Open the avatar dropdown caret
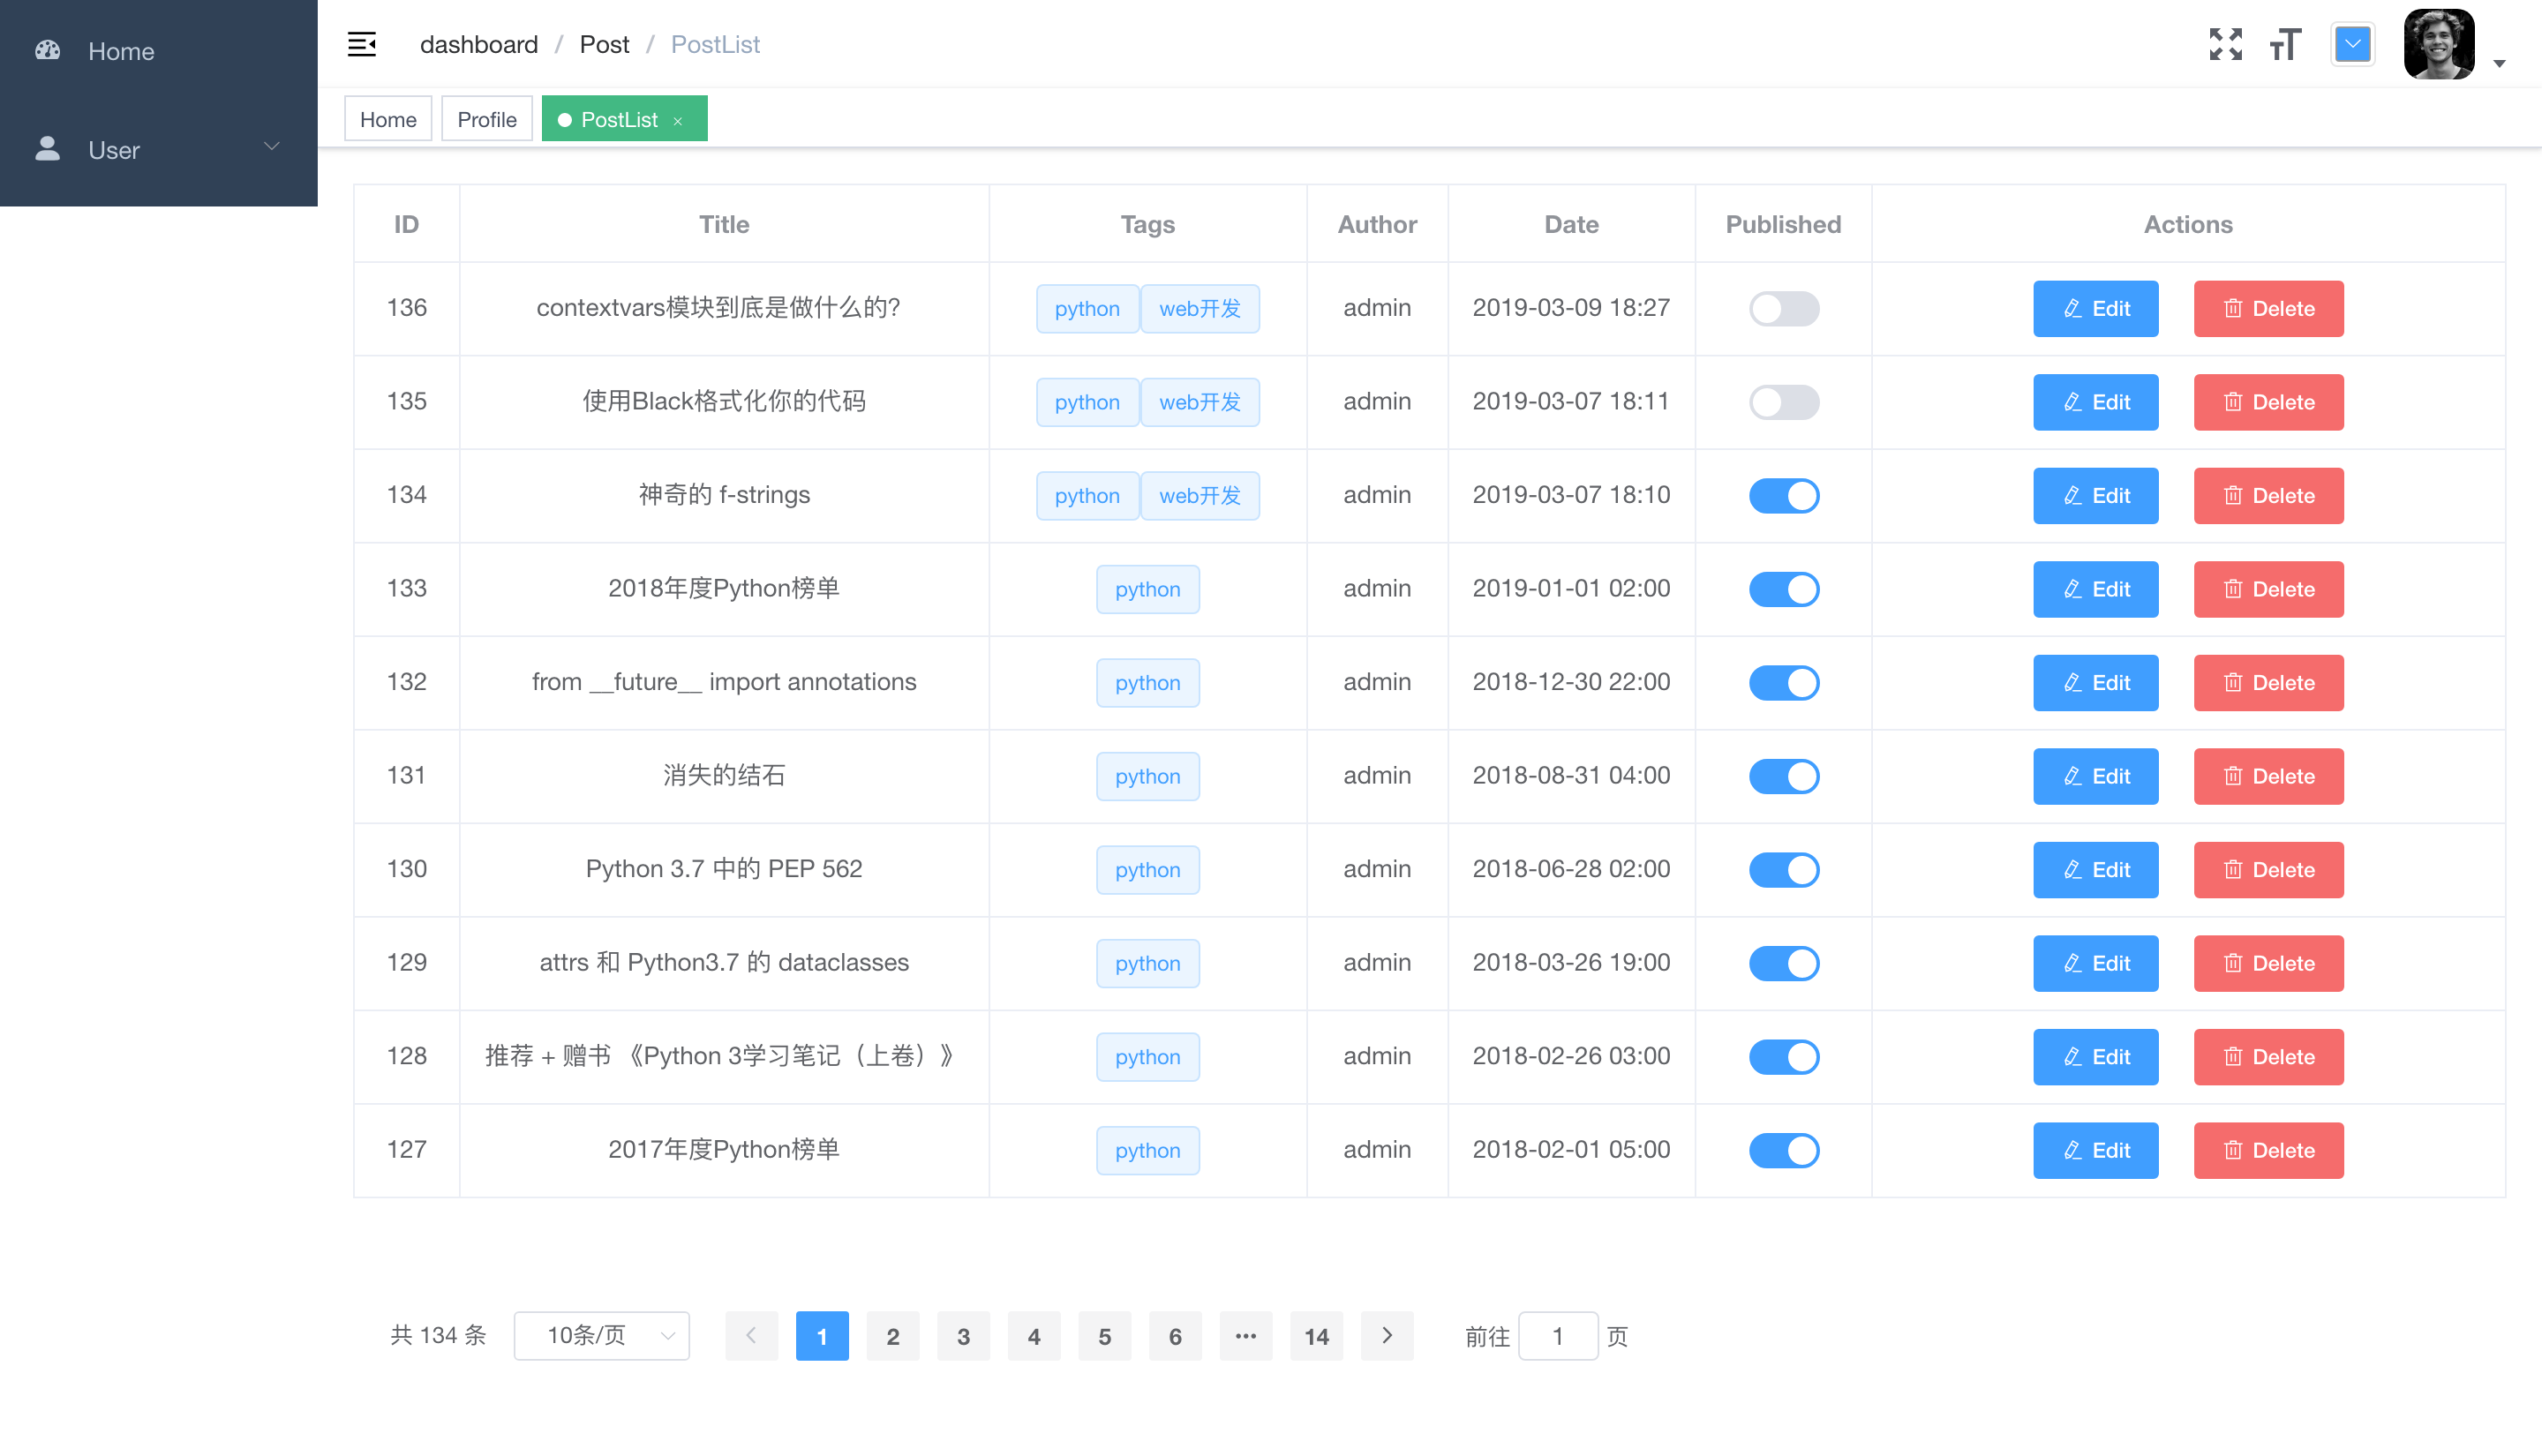The height and width of the screenshot is (1456, 2542). click(2499, 64)
